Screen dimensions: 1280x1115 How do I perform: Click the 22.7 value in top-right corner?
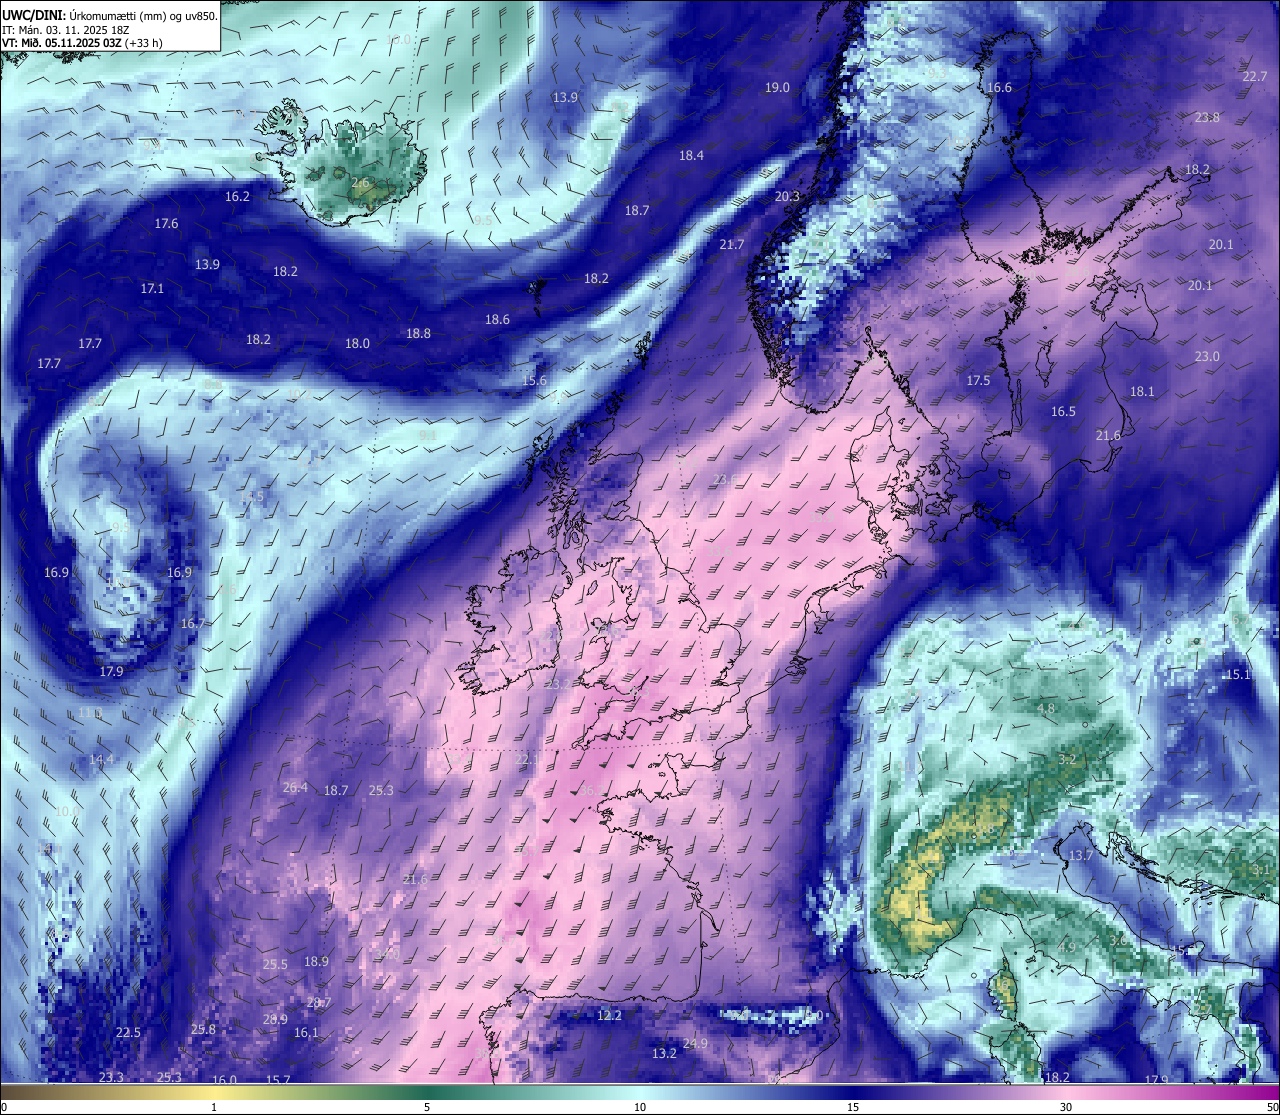point(1254,77)
